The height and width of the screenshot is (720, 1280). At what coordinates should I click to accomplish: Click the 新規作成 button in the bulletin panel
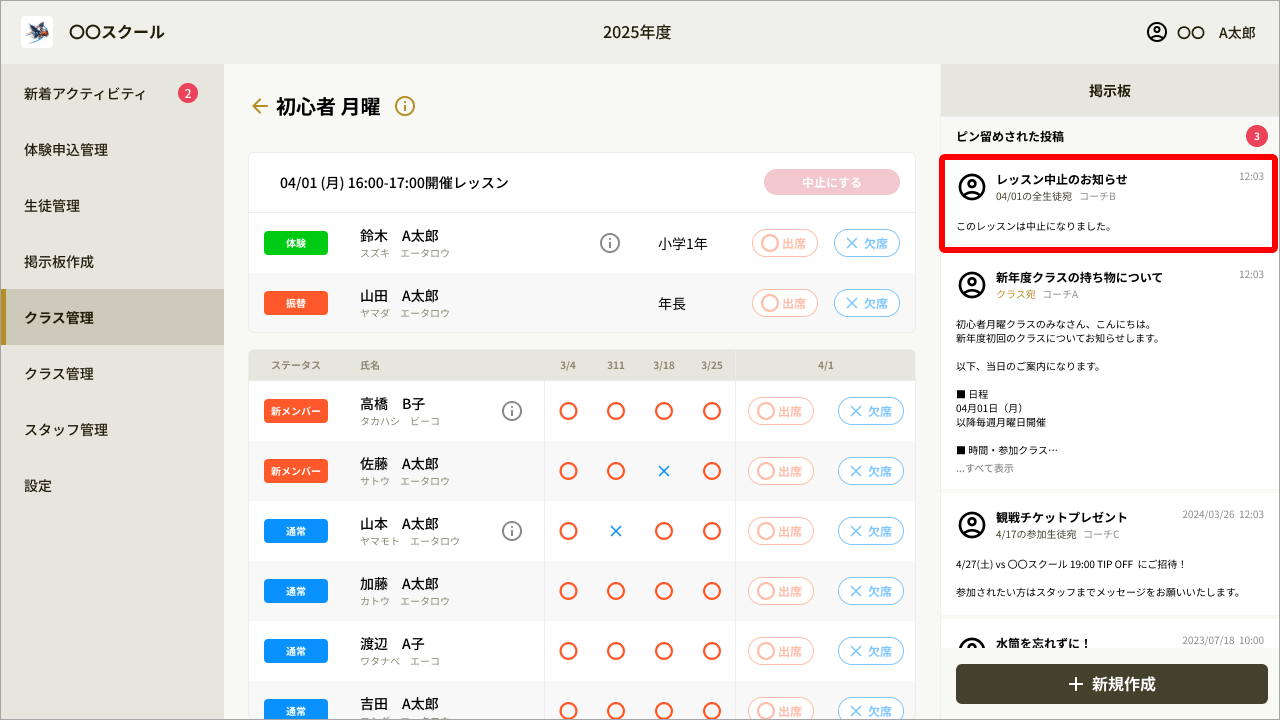coord(1110,684)
